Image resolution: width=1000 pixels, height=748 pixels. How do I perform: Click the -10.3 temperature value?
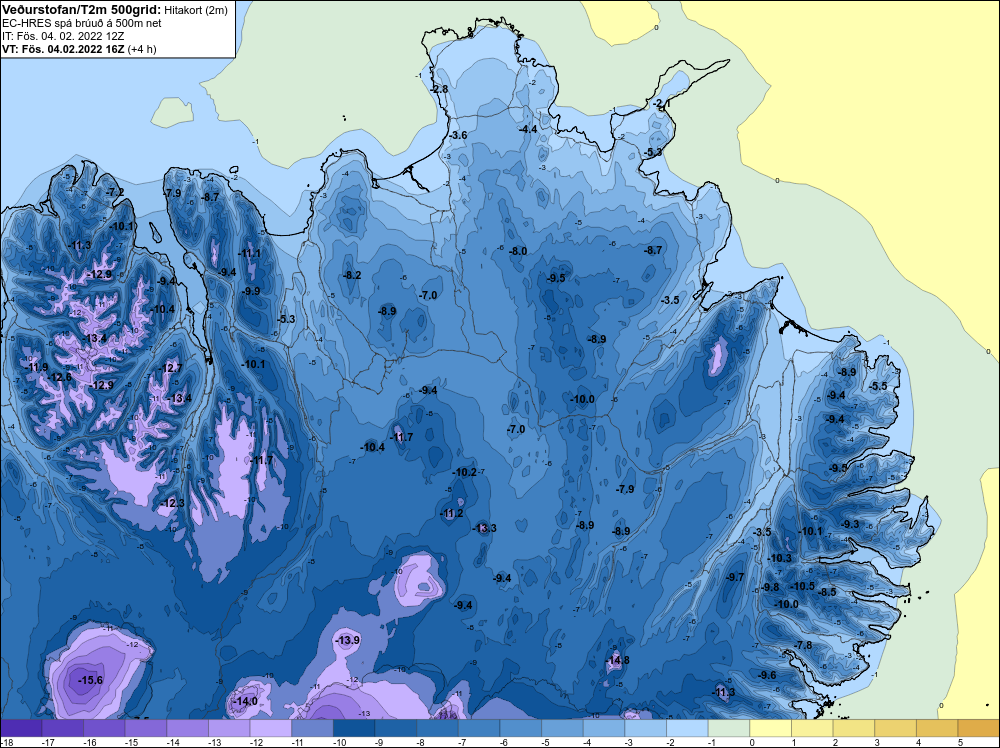(x=779, y=559)
